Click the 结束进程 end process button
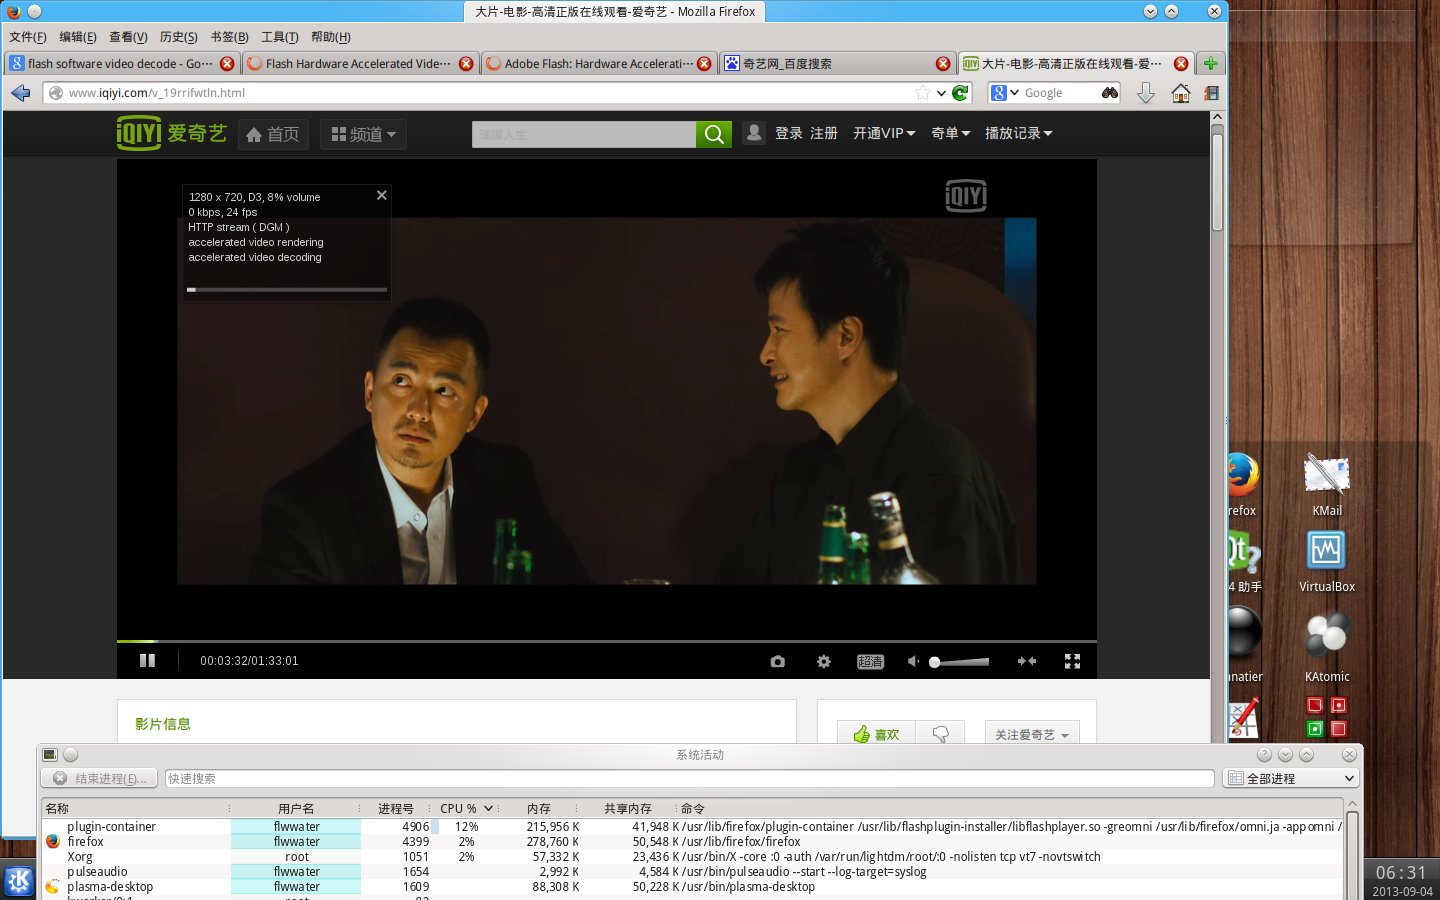The width and height of the screenshot is (1440, 900). (x=99, y=778)
